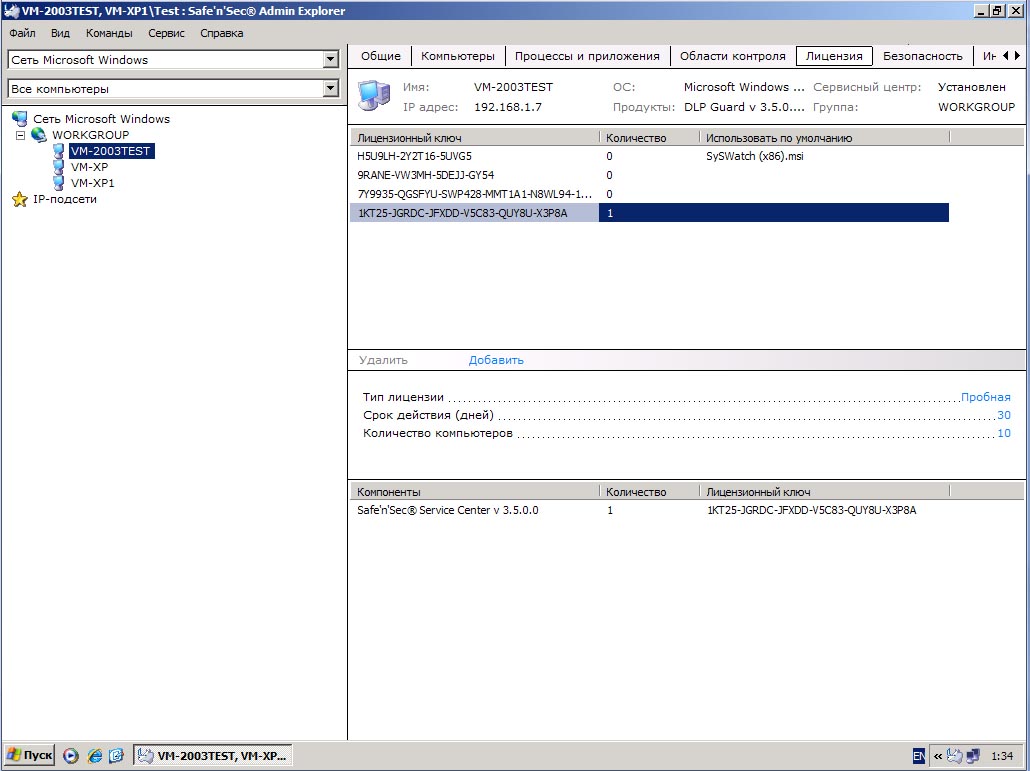Click the star icon for IP-подсети
The height and width of the screenshot is (771, 1030).
pos(20,199)
